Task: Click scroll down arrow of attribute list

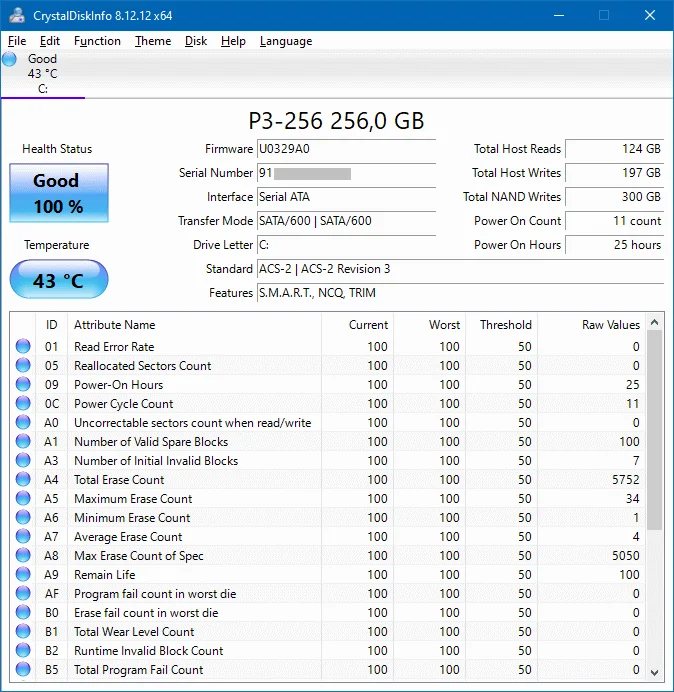Action: [x=655, y=672]
